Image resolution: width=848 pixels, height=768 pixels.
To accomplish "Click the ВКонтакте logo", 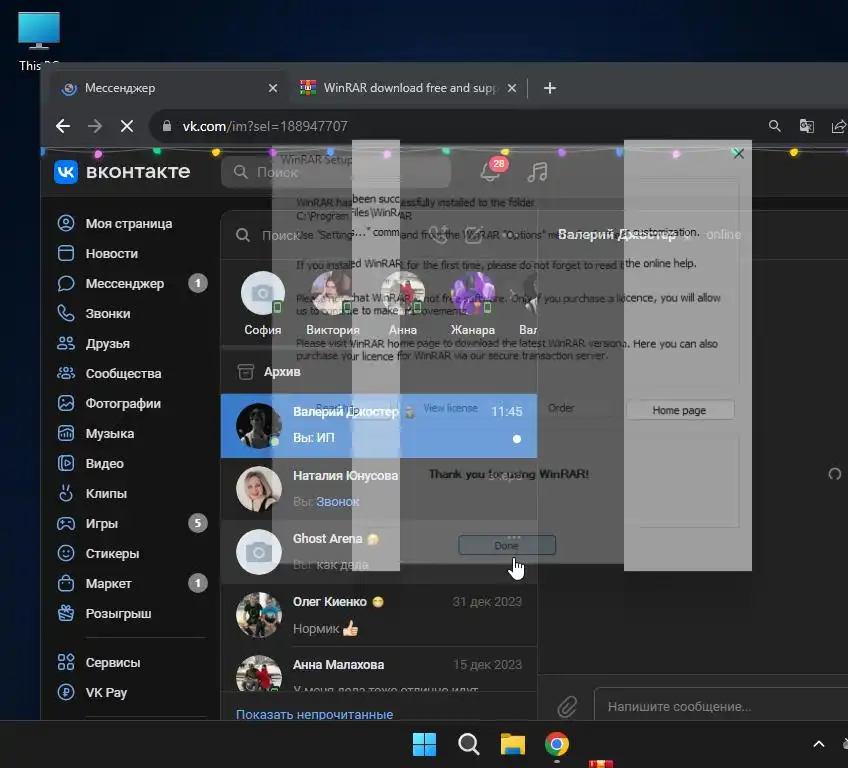I will click(122, 172).
